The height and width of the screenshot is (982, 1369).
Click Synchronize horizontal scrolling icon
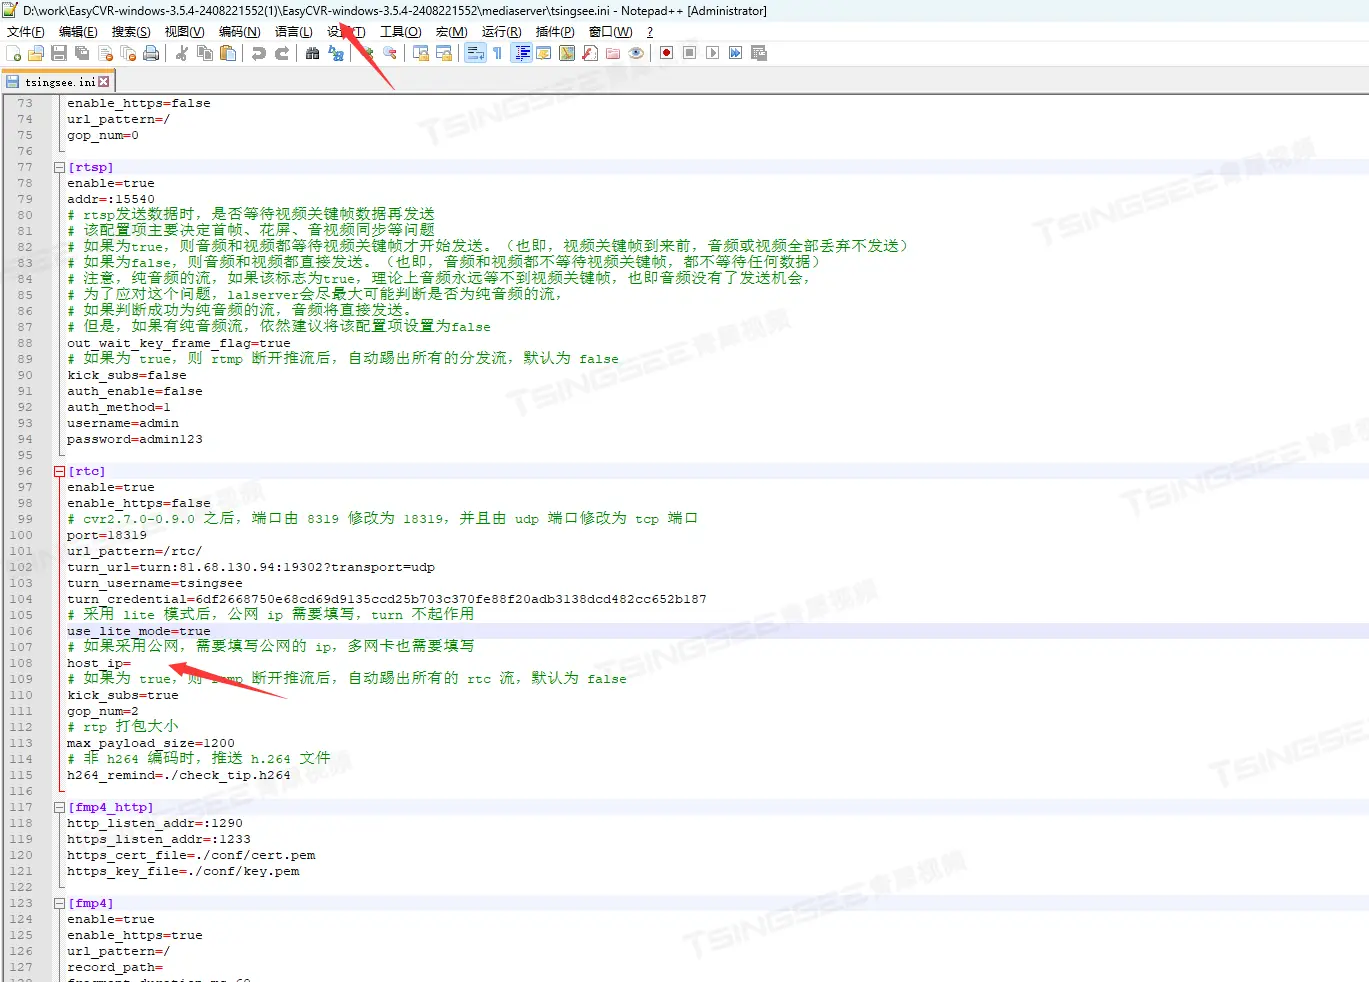444,53
